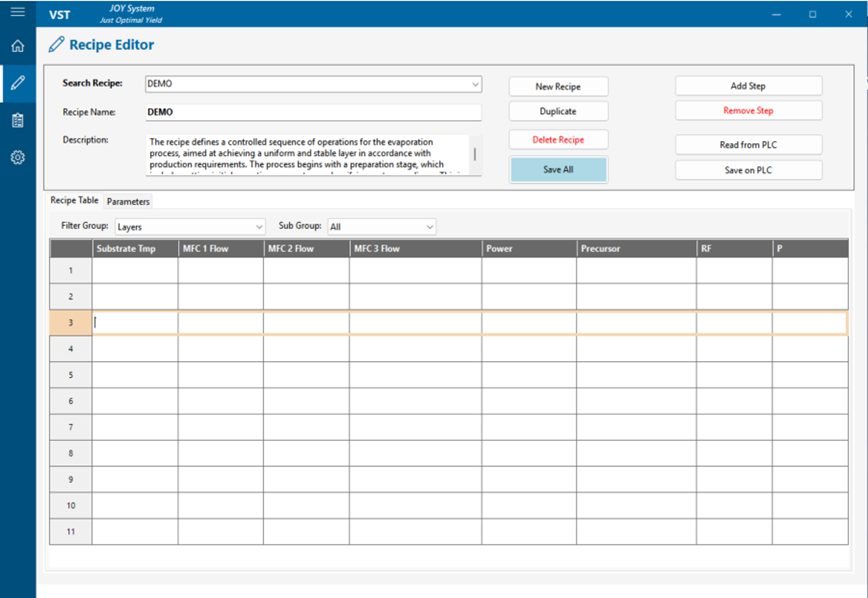This screenshot has height=598, width=868.
Task: Click MFC 3 Flow cell in row 11
Action: click(415, 532)
